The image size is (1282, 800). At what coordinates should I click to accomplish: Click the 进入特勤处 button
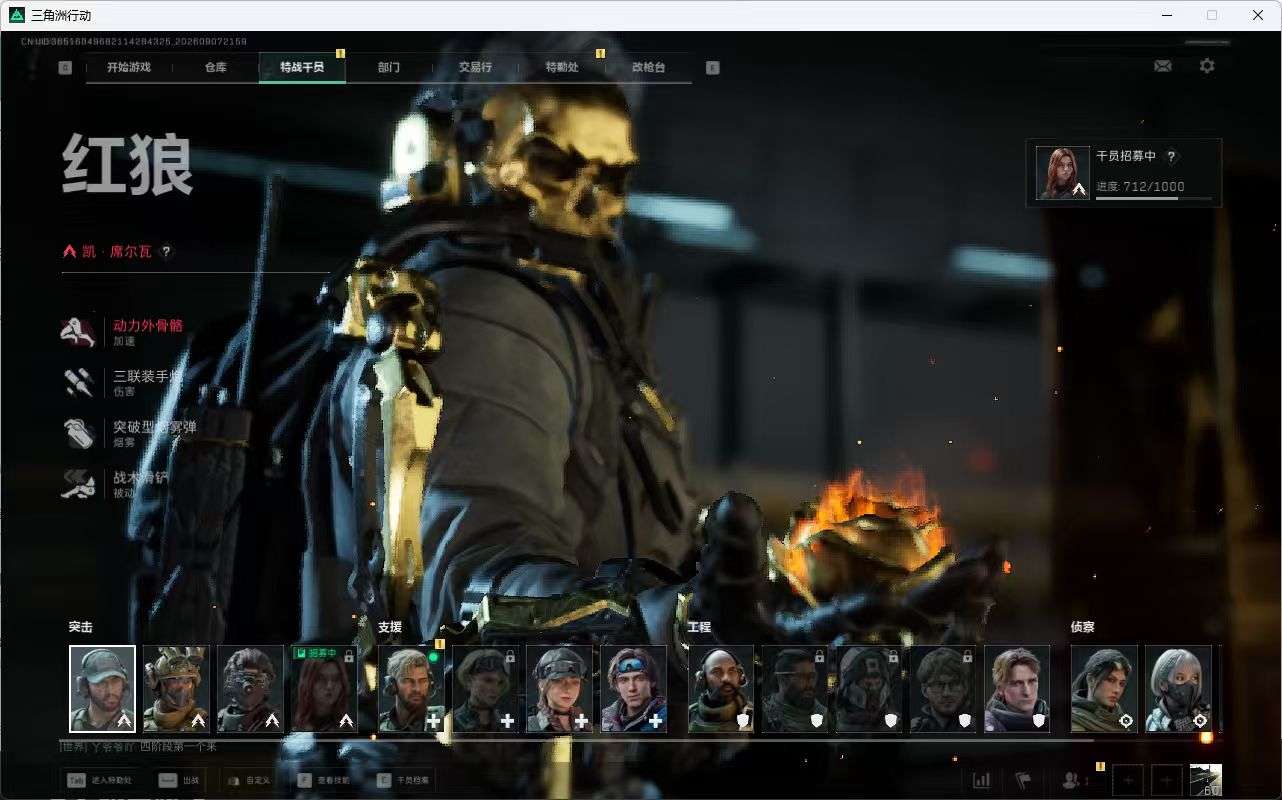pyautogui.click(x=99, y=780)
